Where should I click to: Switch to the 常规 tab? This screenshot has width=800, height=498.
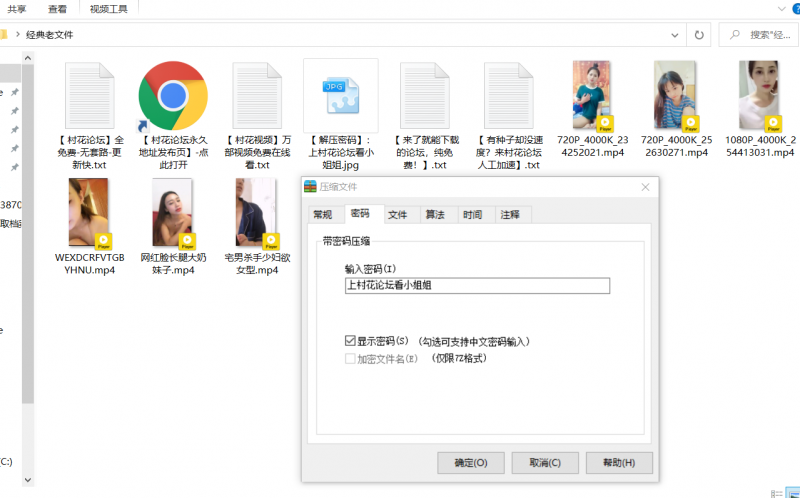[x=322, y=214]
